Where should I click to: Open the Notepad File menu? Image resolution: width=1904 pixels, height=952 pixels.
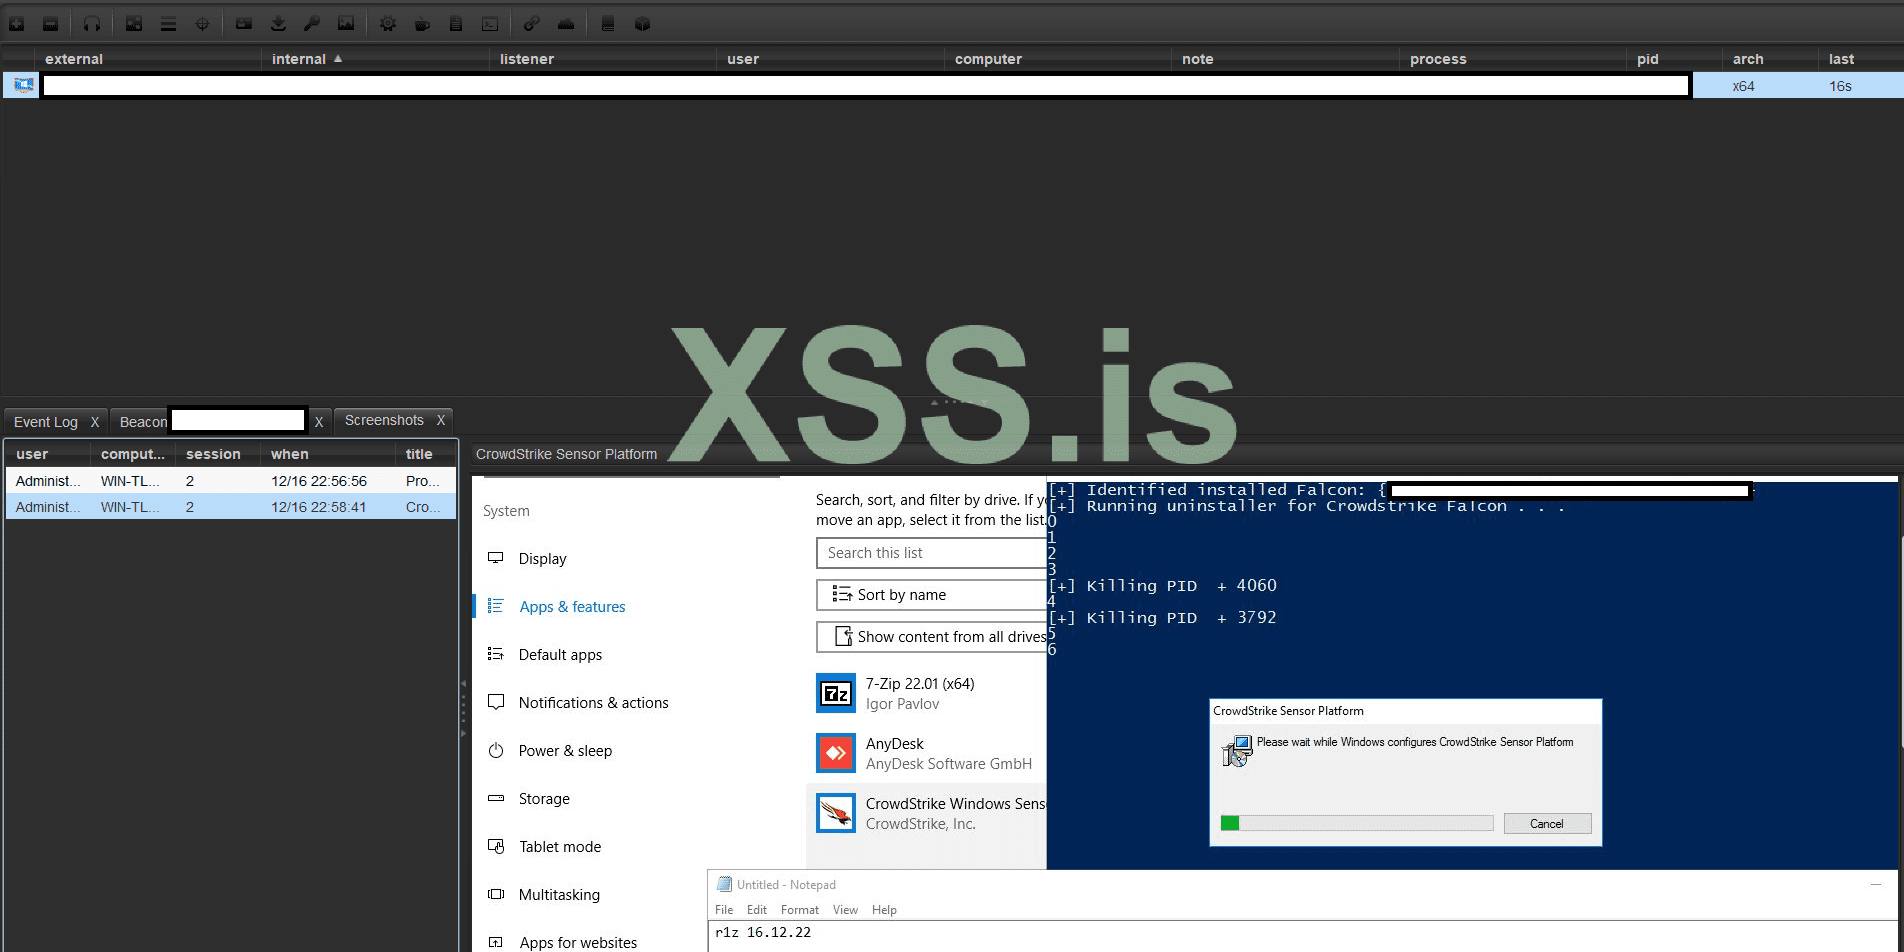pos(724,910)
